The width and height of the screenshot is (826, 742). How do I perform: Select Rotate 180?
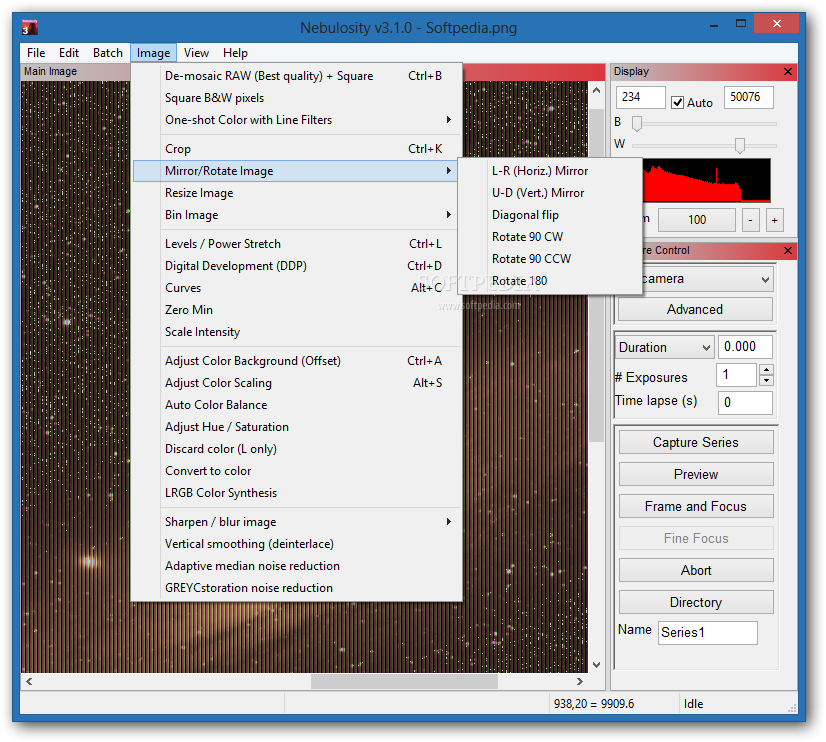[x=550, y=281]
